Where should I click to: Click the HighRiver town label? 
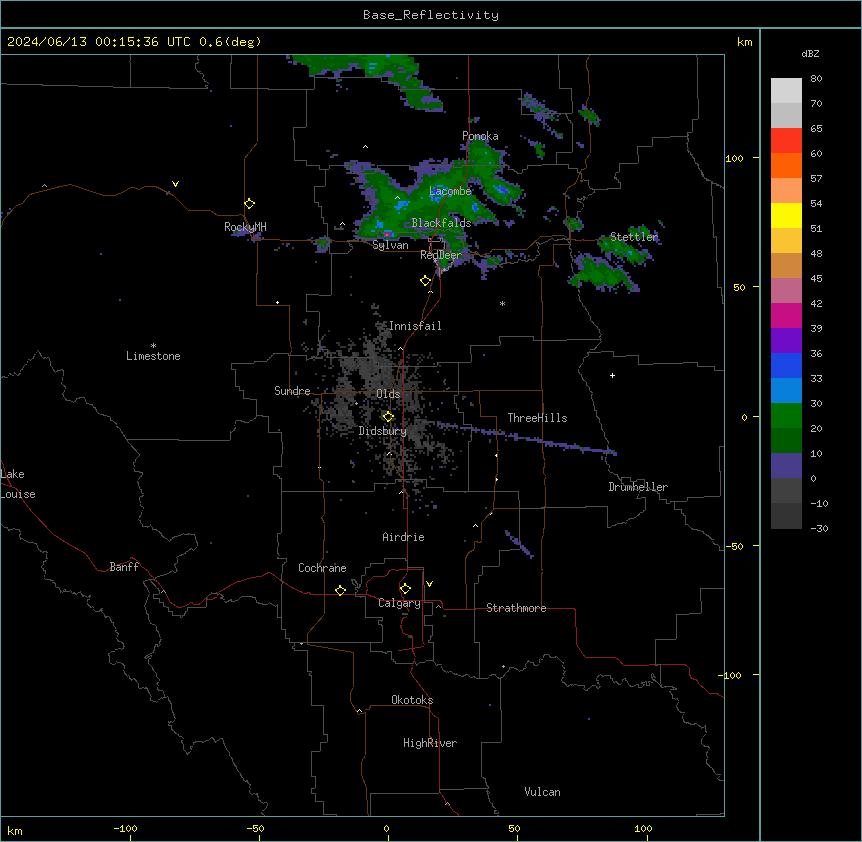coord(430,743)
